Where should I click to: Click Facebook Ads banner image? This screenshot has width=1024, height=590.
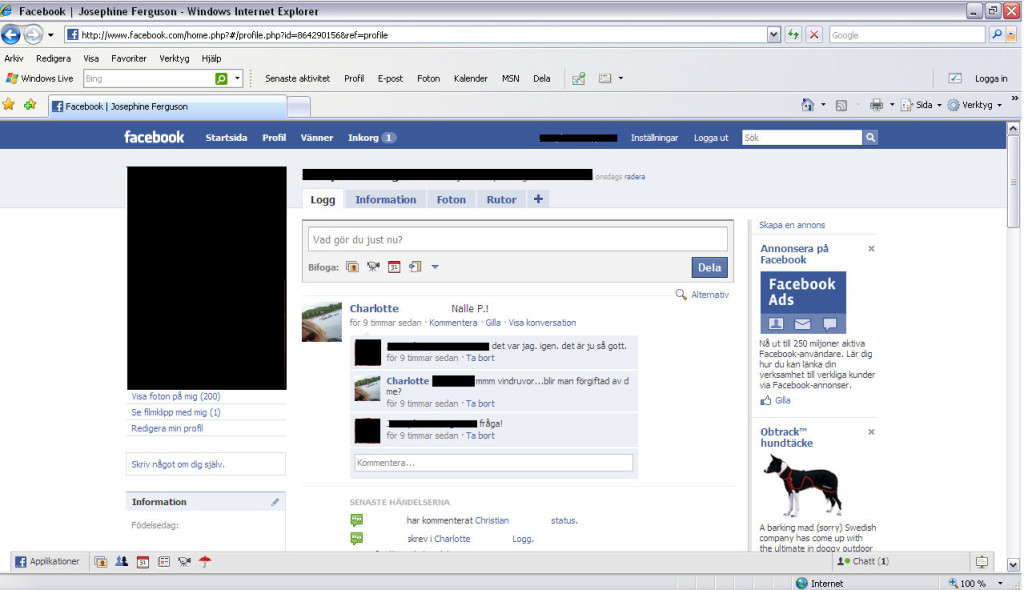point(803,303)
